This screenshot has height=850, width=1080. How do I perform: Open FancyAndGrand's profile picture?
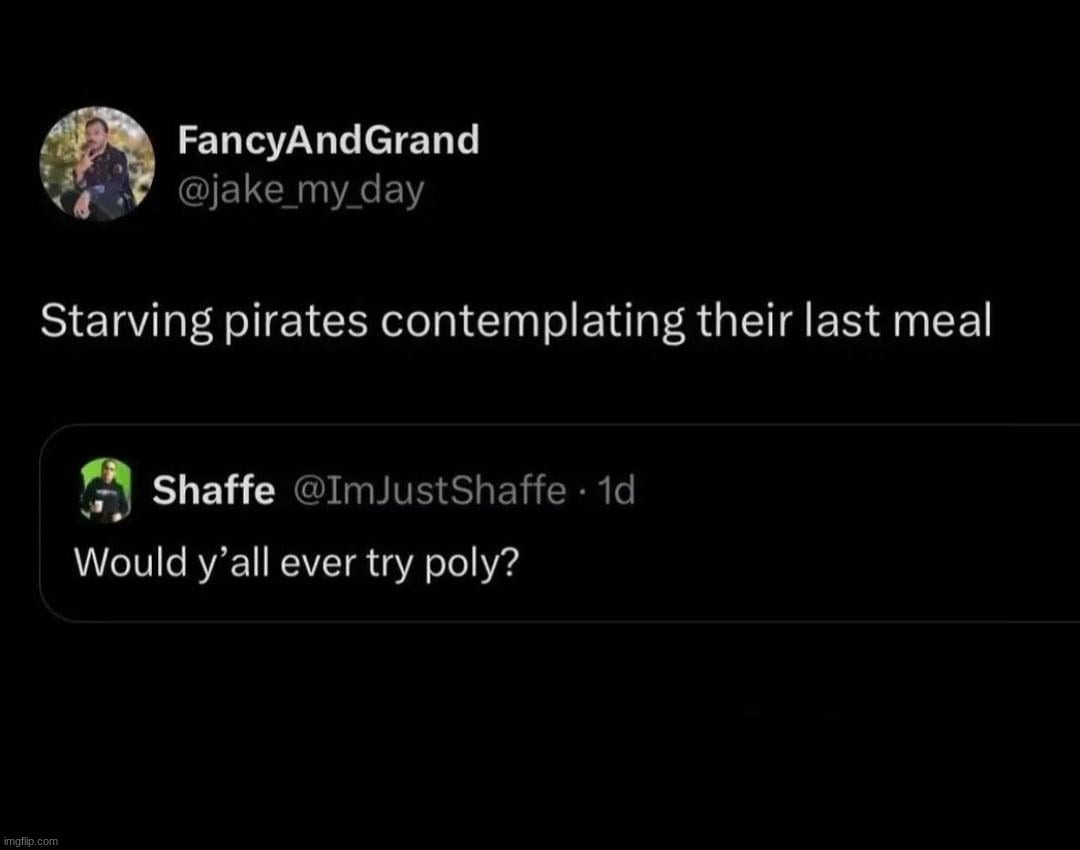pos(97,163)
